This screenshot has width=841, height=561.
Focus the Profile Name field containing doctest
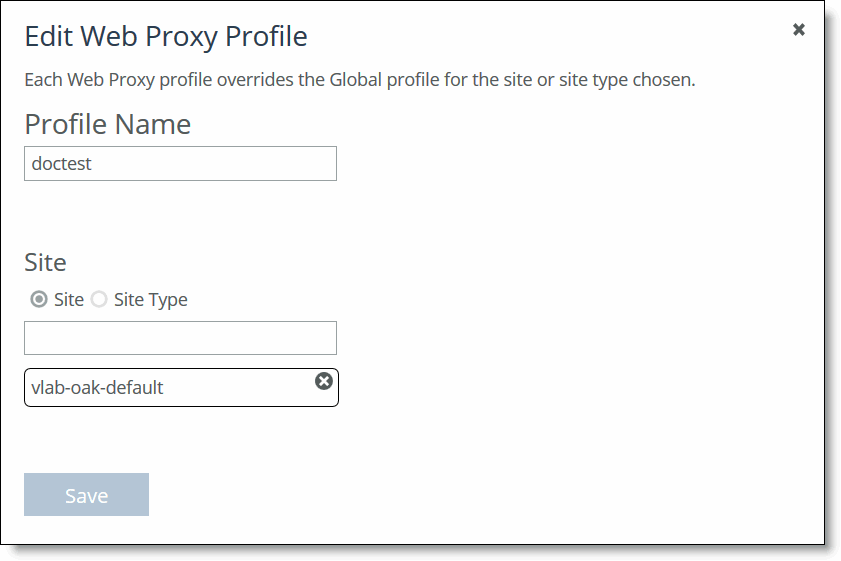point(180,164)
